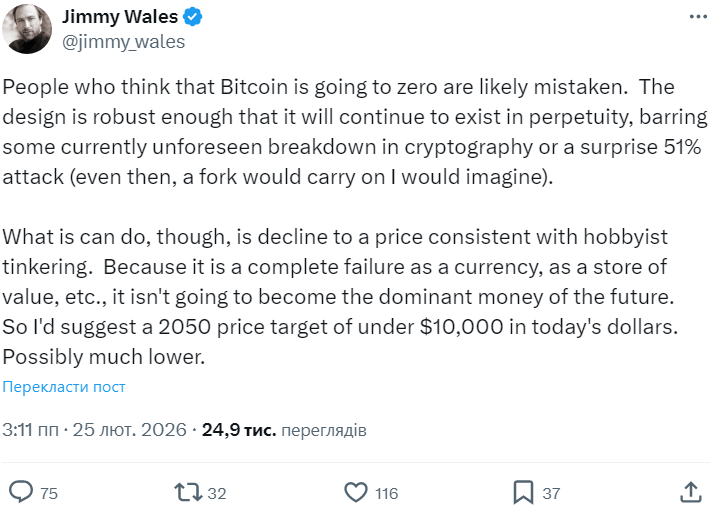The image size is (710, 505).
Task: Repost using the retweet arrows icon
Action: pyautogui.click(x=187, y=492)
